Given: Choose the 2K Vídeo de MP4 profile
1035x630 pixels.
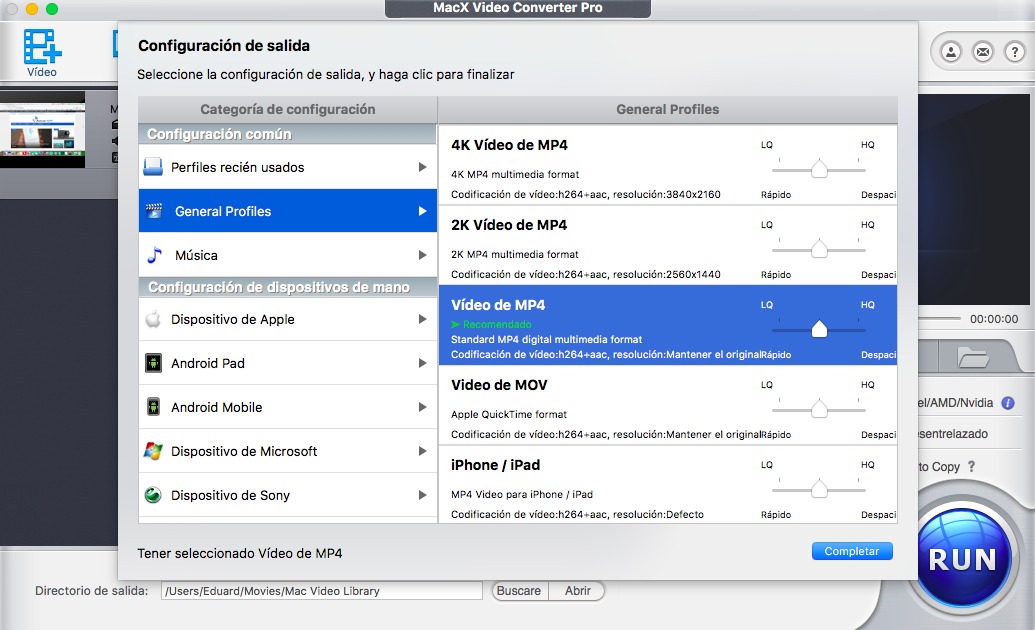Looking at the screenshot, I should (667, 245).
